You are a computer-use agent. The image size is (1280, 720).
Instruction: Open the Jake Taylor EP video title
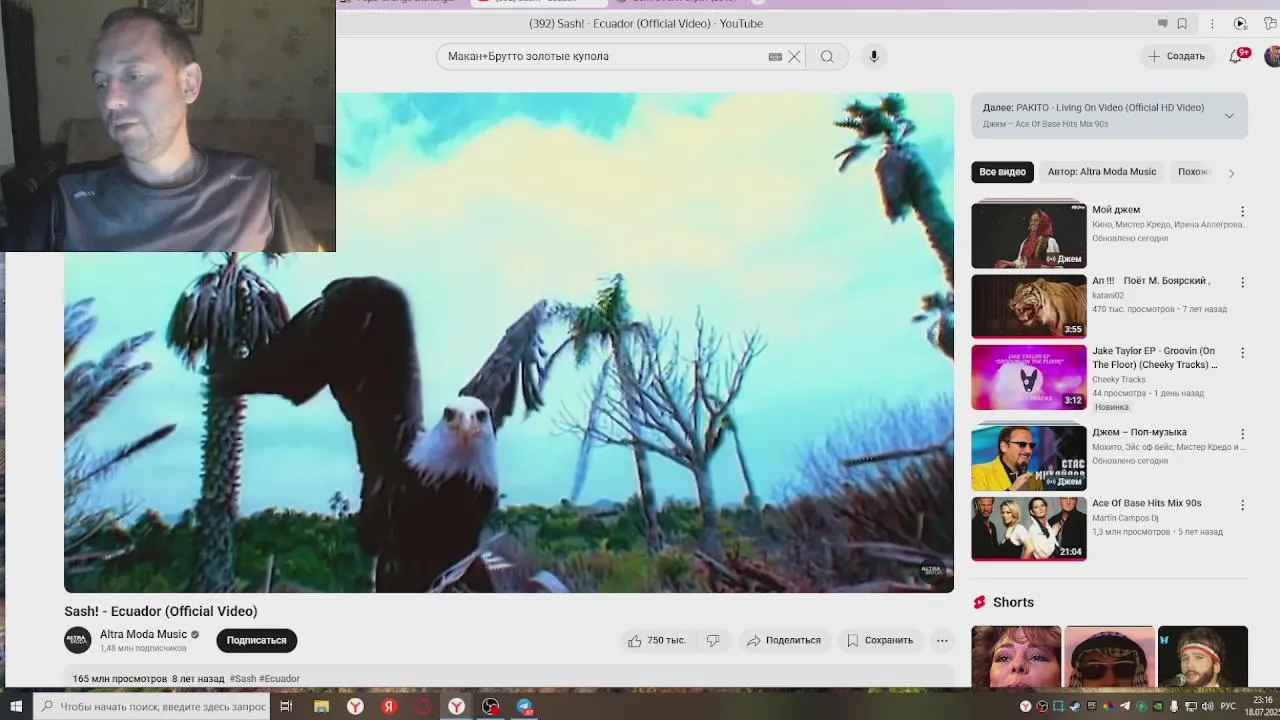pos(1155,358)
